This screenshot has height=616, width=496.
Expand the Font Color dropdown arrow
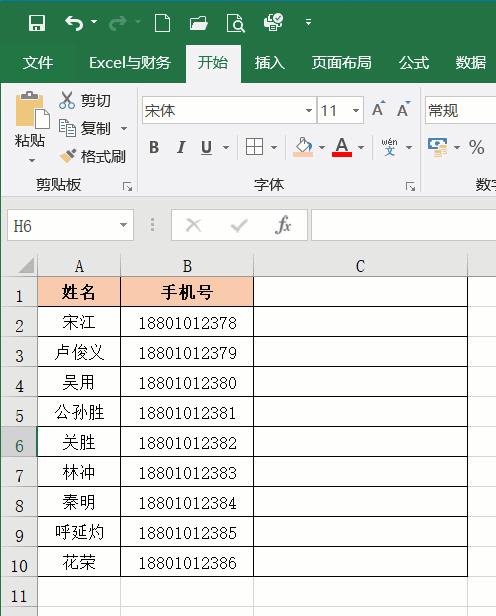click(361, 148)
